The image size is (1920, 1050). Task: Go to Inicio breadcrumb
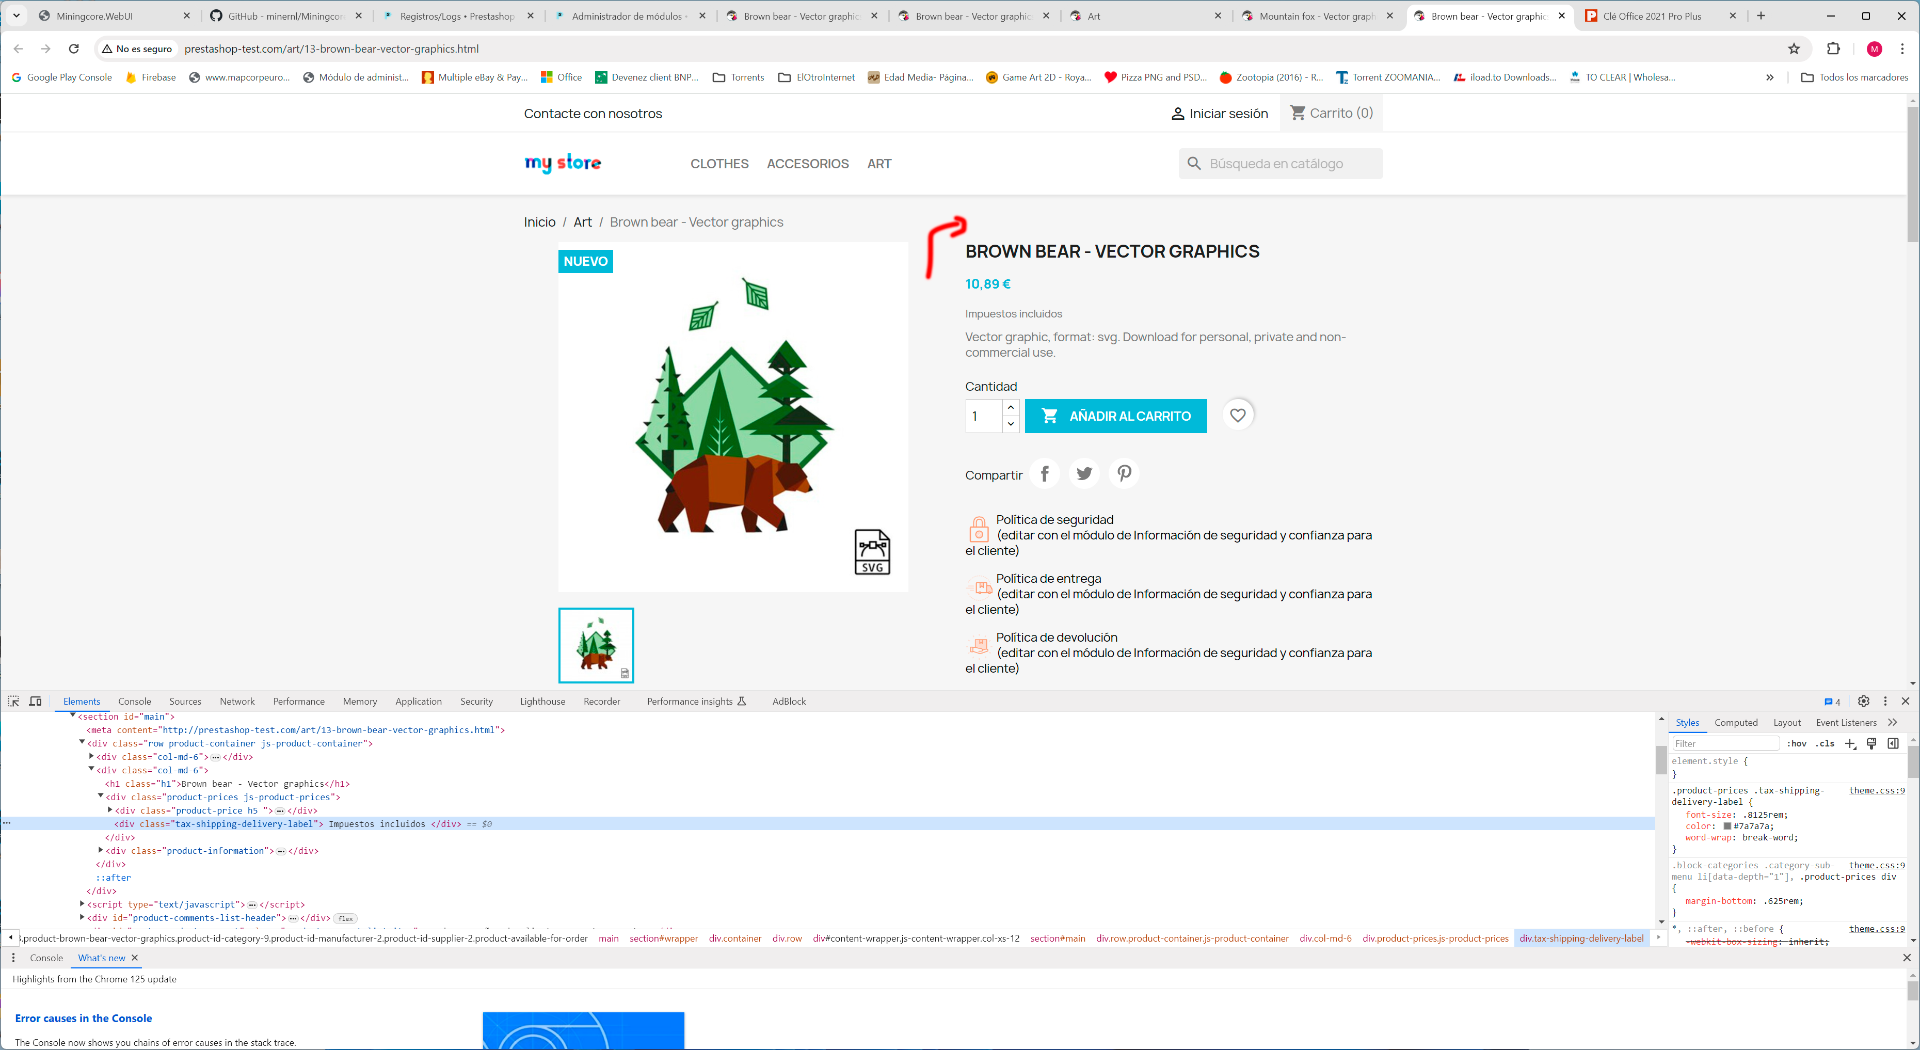tap(540, 222)
